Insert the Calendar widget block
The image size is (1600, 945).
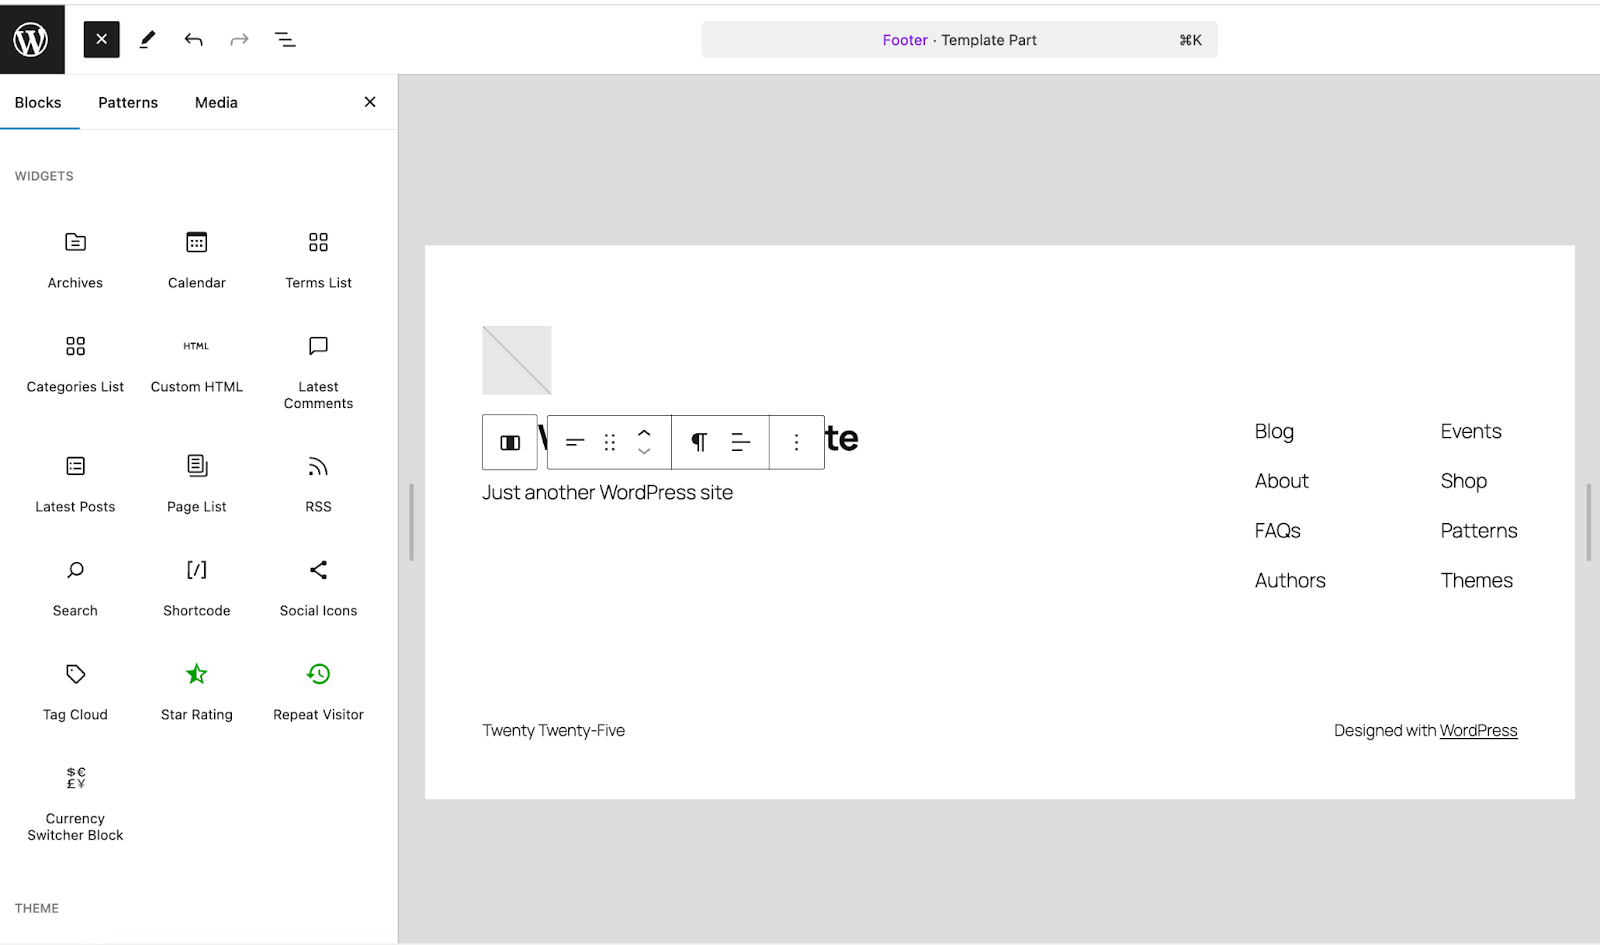tap(196, 258)
